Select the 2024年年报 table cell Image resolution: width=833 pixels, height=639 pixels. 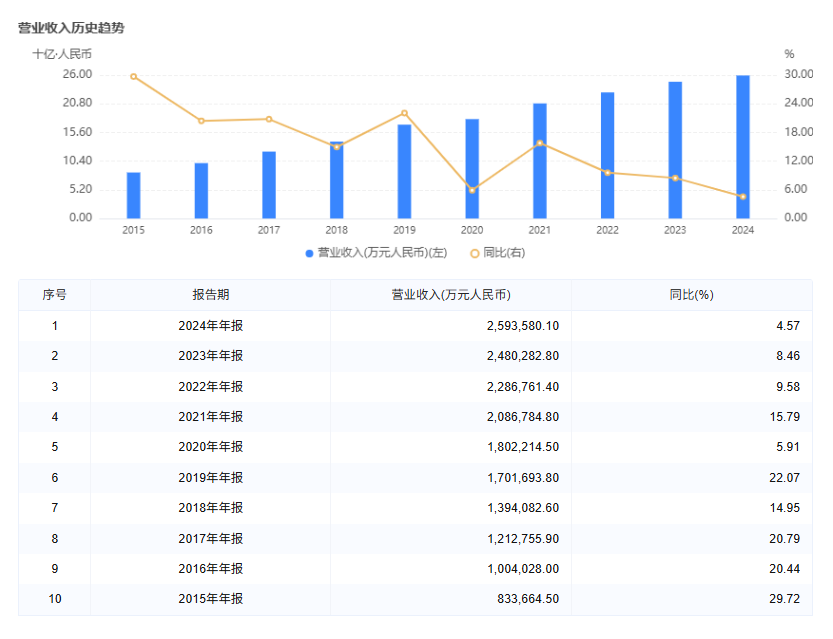tap(211, 326)
